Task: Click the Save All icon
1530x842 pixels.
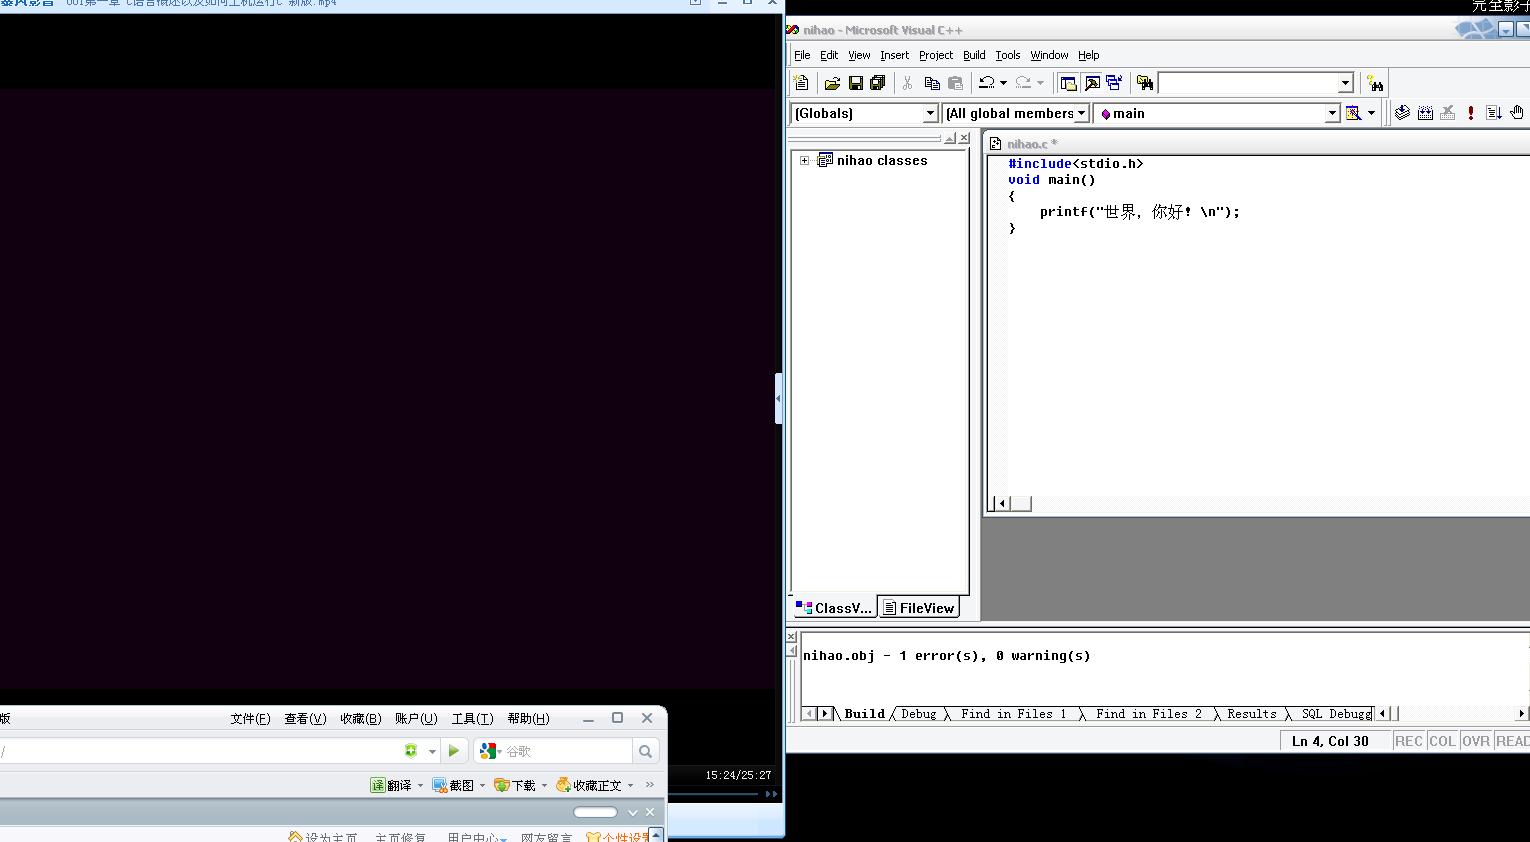Action: click(878, 83)
